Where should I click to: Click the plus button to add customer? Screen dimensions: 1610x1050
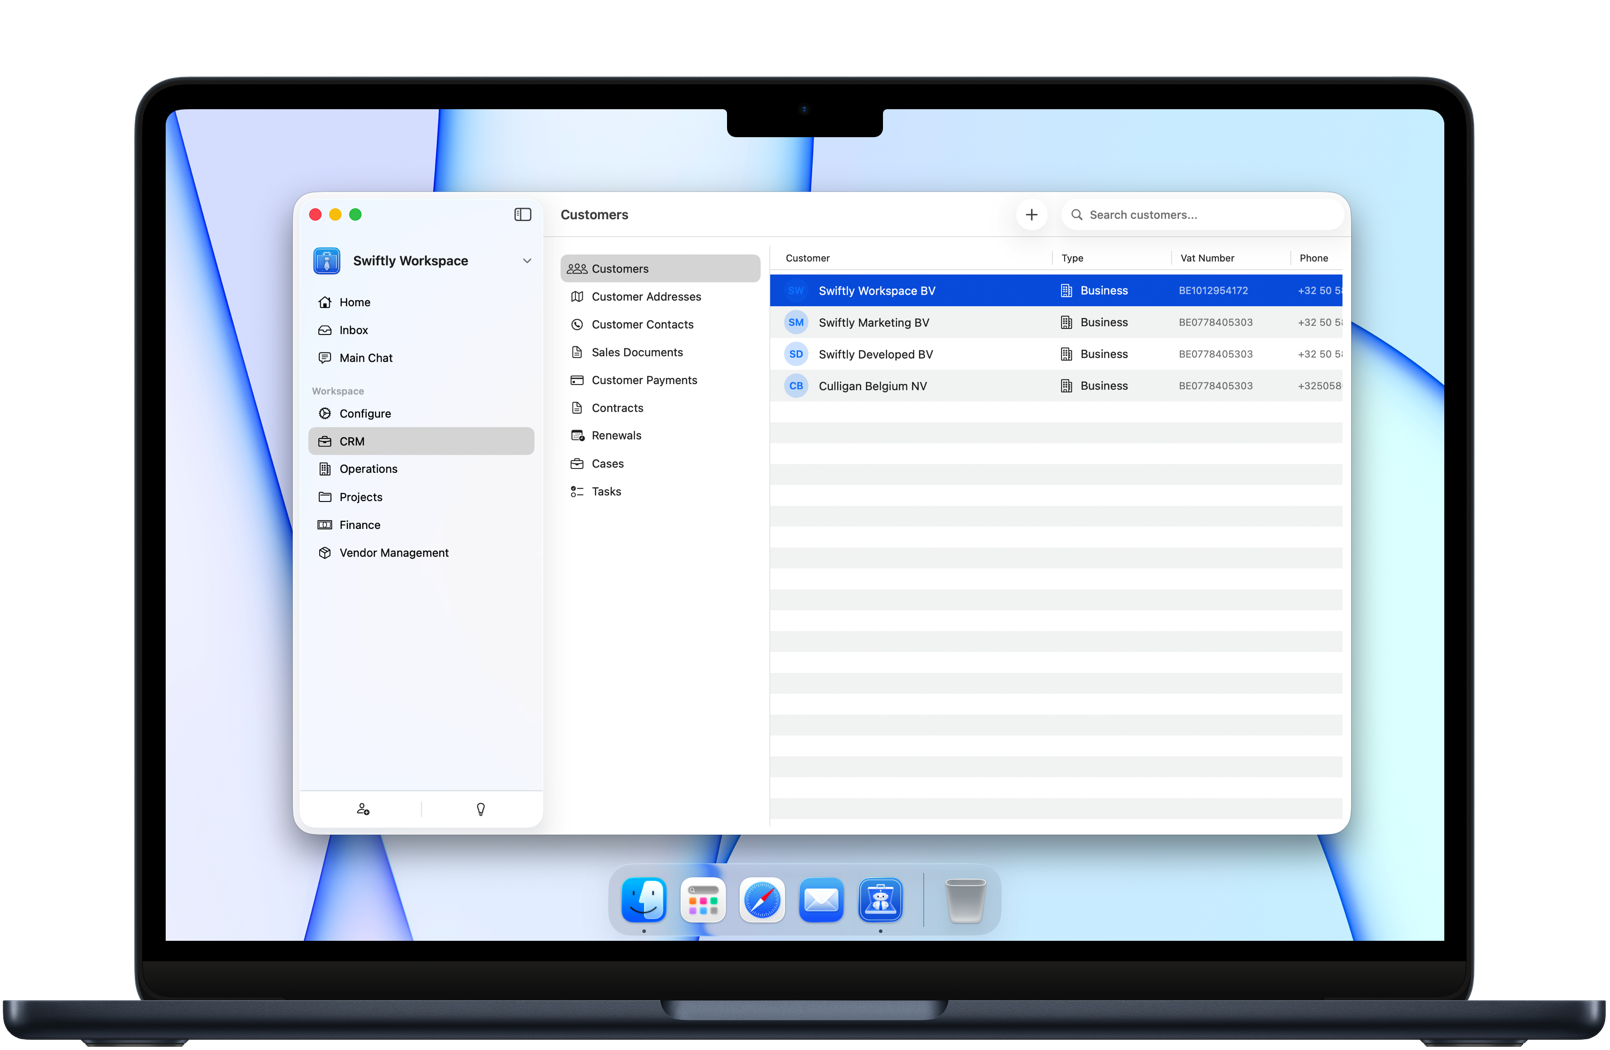(x=1031, y=215)
